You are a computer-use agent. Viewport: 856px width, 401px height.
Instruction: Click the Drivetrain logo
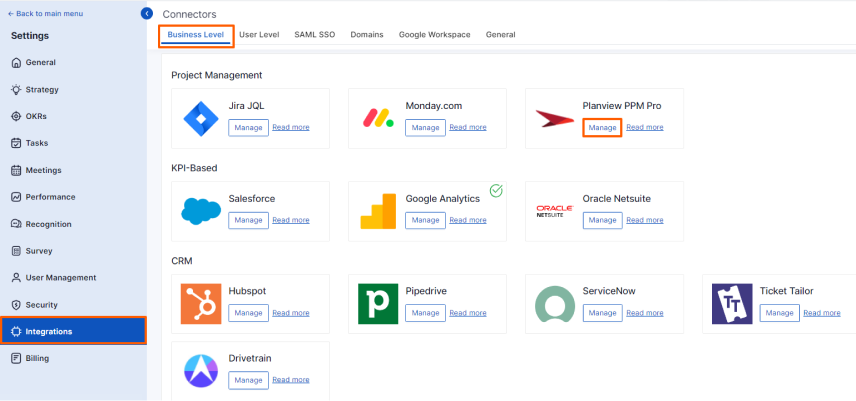tap(201, 371)
